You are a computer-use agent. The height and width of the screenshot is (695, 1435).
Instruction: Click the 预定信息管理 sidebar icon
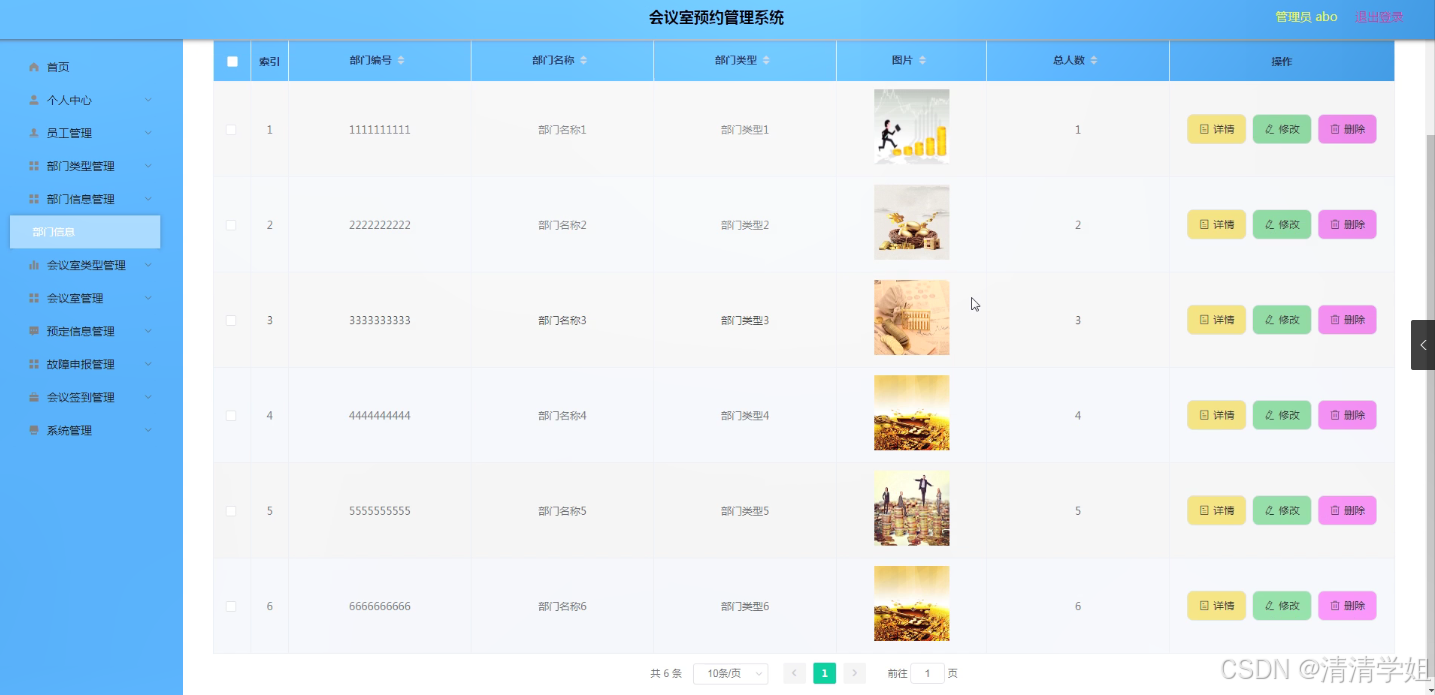(35, 330)
